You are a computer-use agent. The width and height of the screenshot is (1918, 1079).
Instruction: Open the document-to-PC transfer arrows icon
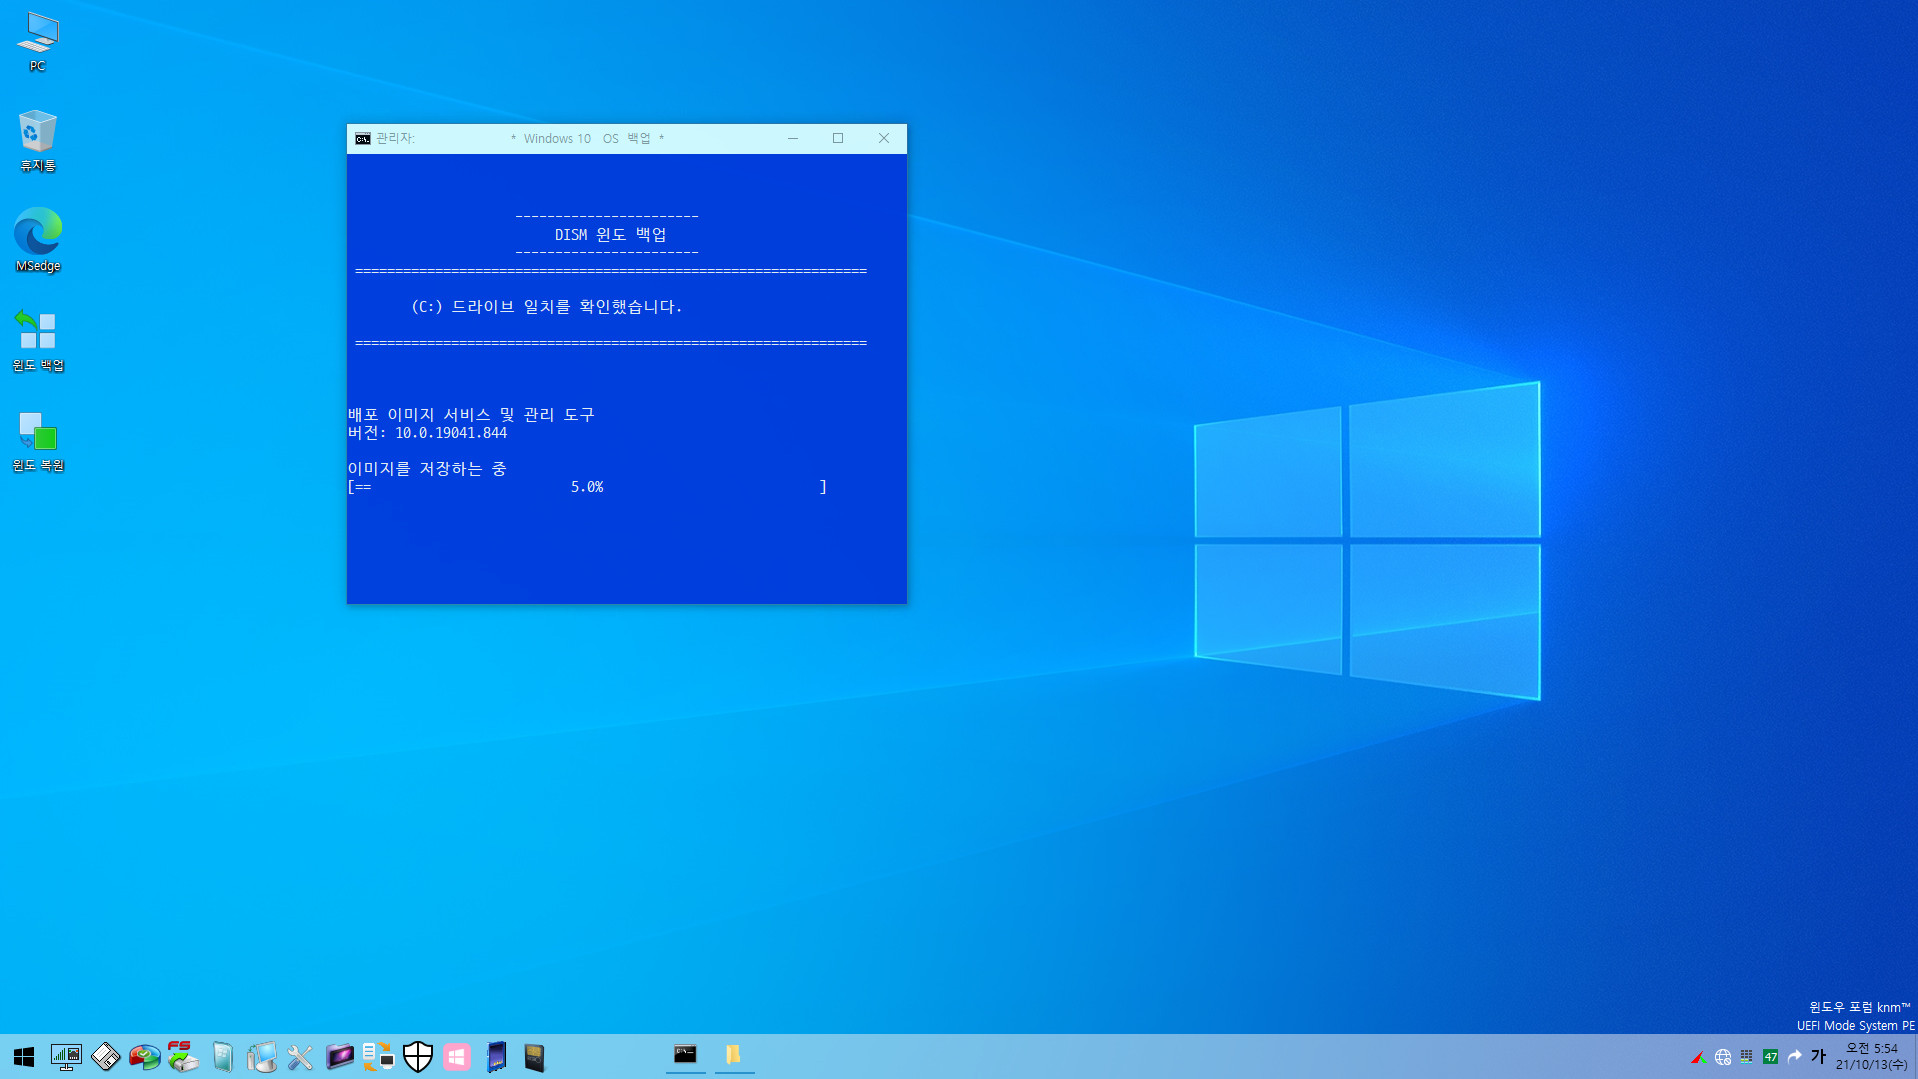tap(378, 1057)
